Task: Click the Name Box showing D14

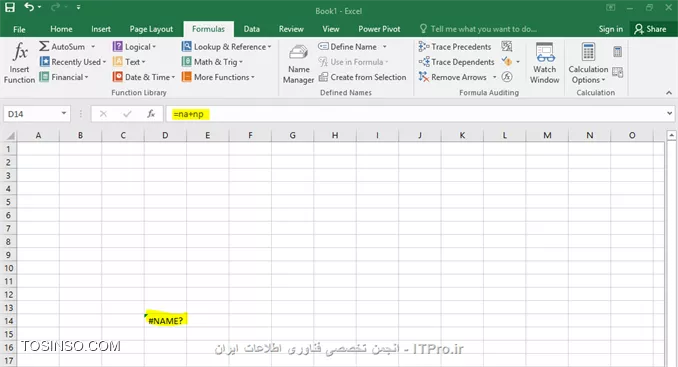Action: [x=32, y=114]
